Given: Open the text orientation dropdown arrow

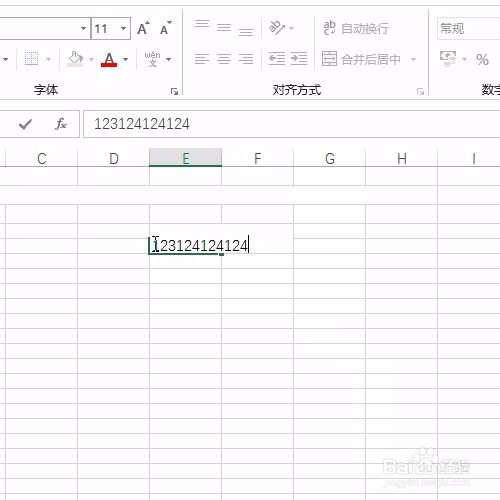Looking at the screenshot, I should pyautogui.click(x=292, y=29).
